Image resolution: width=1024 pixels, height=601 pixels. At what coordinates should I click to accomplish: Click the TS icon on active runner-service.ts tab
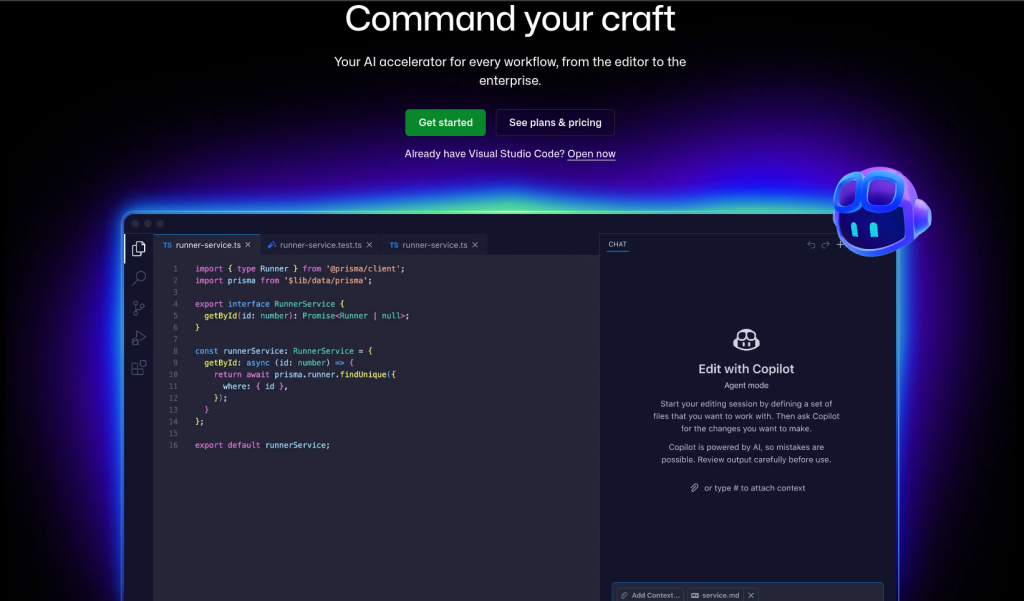pos(167,245)
